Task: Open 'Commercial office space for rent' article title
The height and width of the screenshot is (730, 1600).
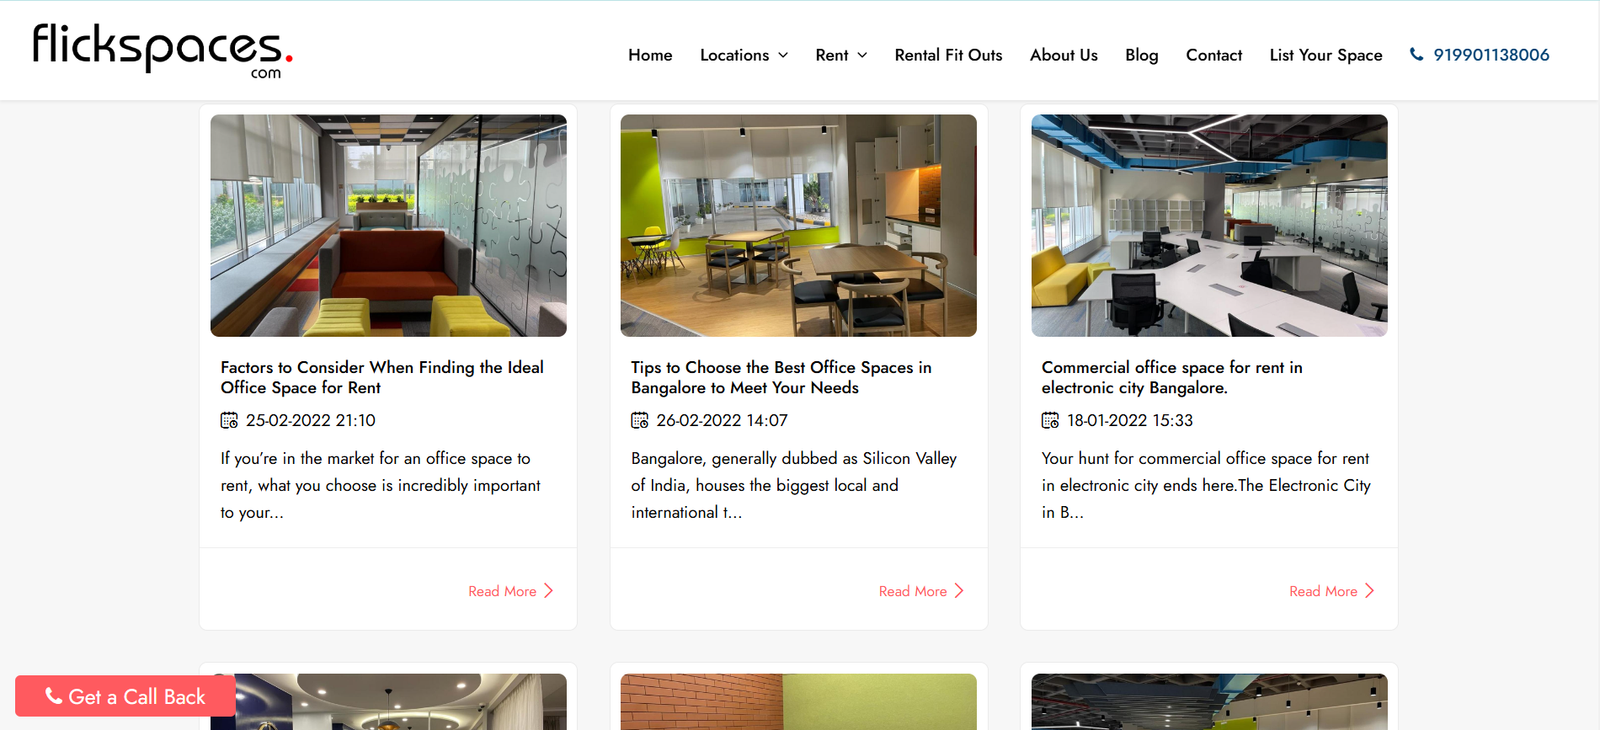Action: tap(1172, 377)
